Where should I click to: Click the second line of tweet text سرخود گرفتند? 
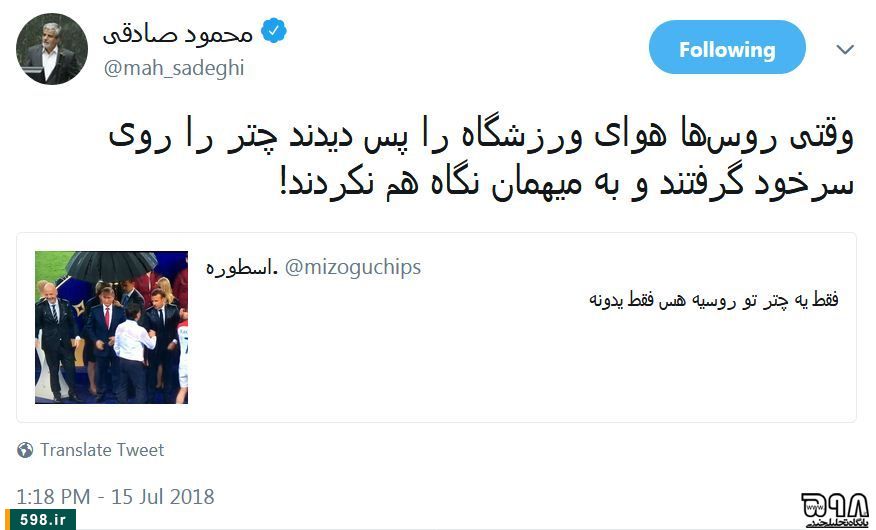[567, 182]
